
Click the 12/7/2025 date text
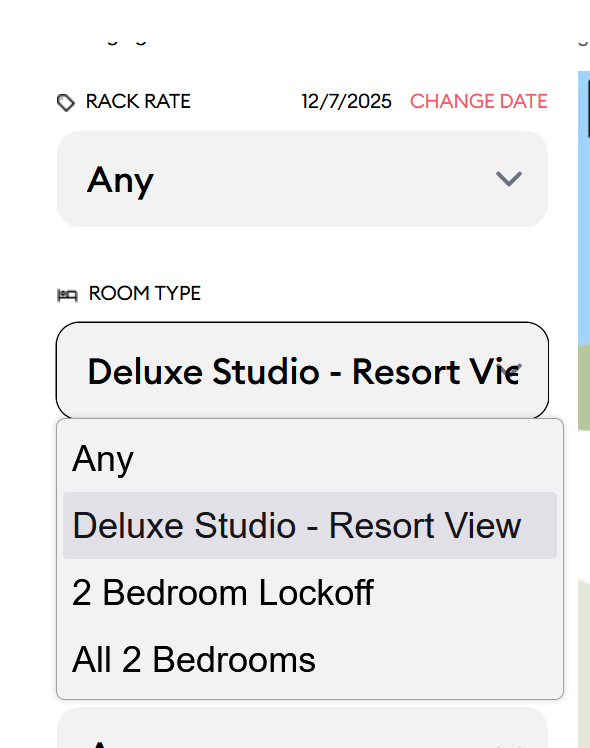pyautogui.click(x=346, y=102)
